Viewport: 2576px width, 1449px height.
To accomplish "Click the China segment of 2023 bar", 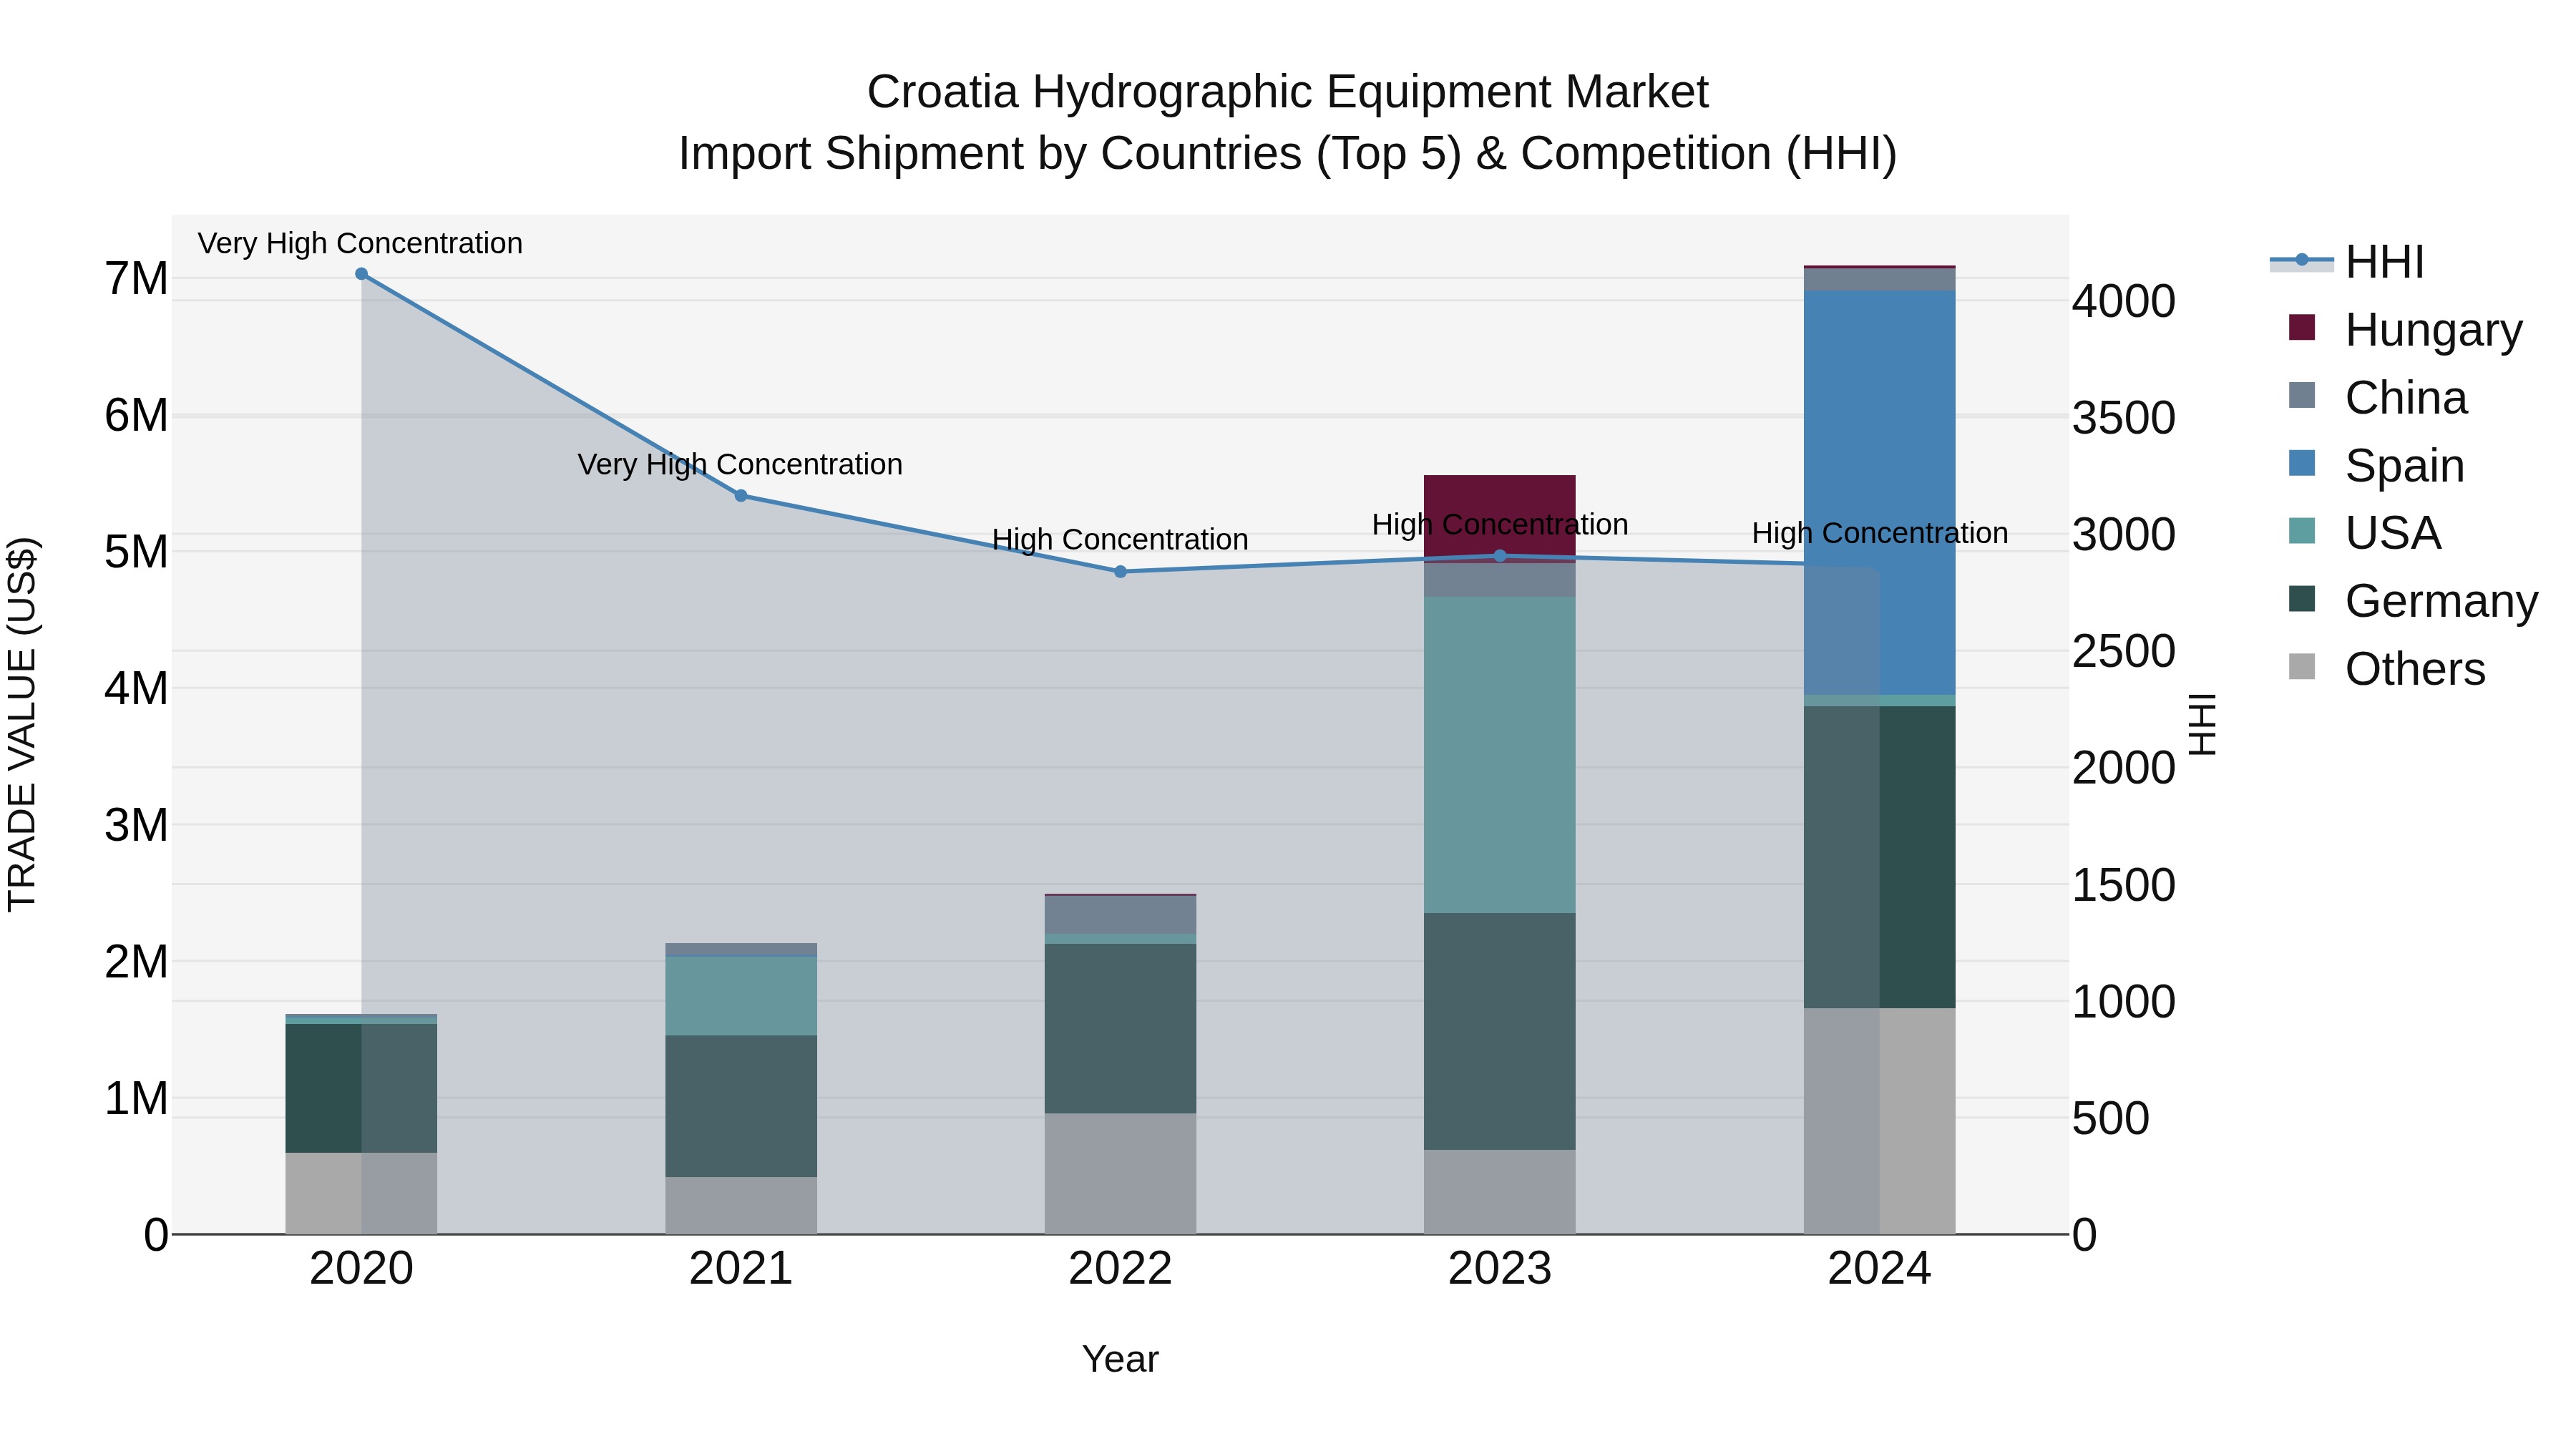I will [x=1500, y=580].
